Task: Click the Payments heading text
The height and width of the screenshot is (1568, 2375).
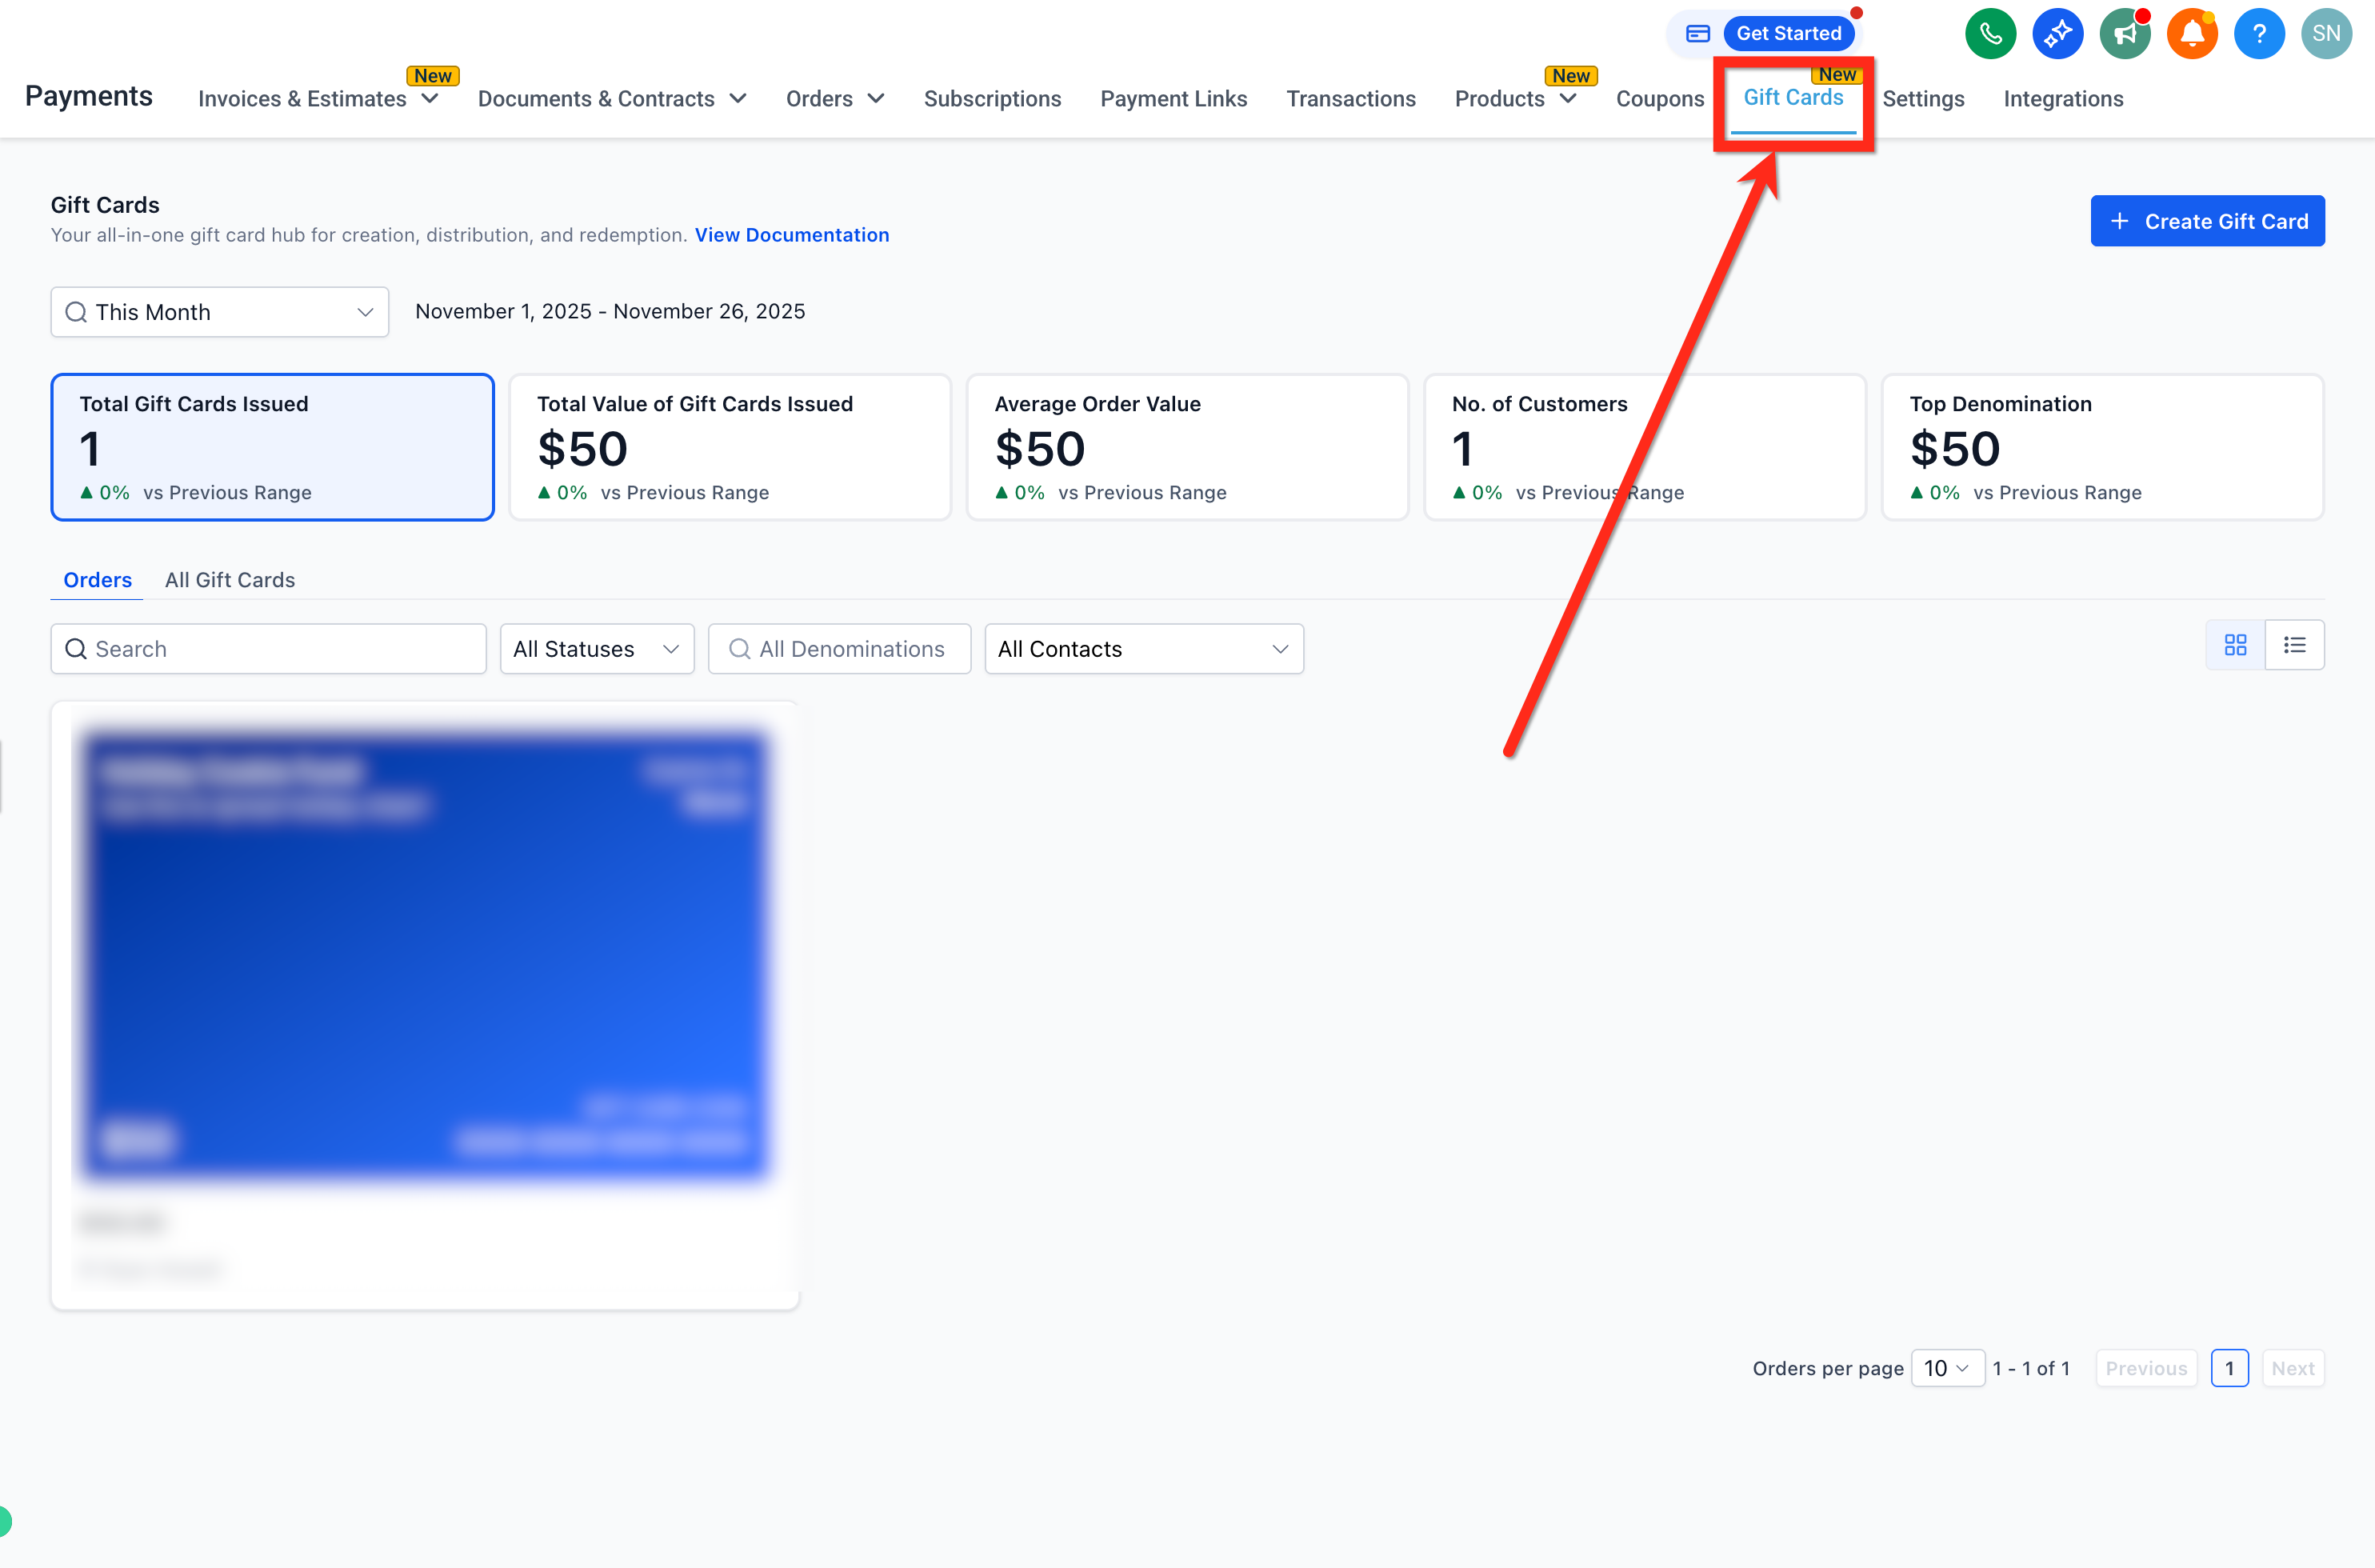Action: 89,96
